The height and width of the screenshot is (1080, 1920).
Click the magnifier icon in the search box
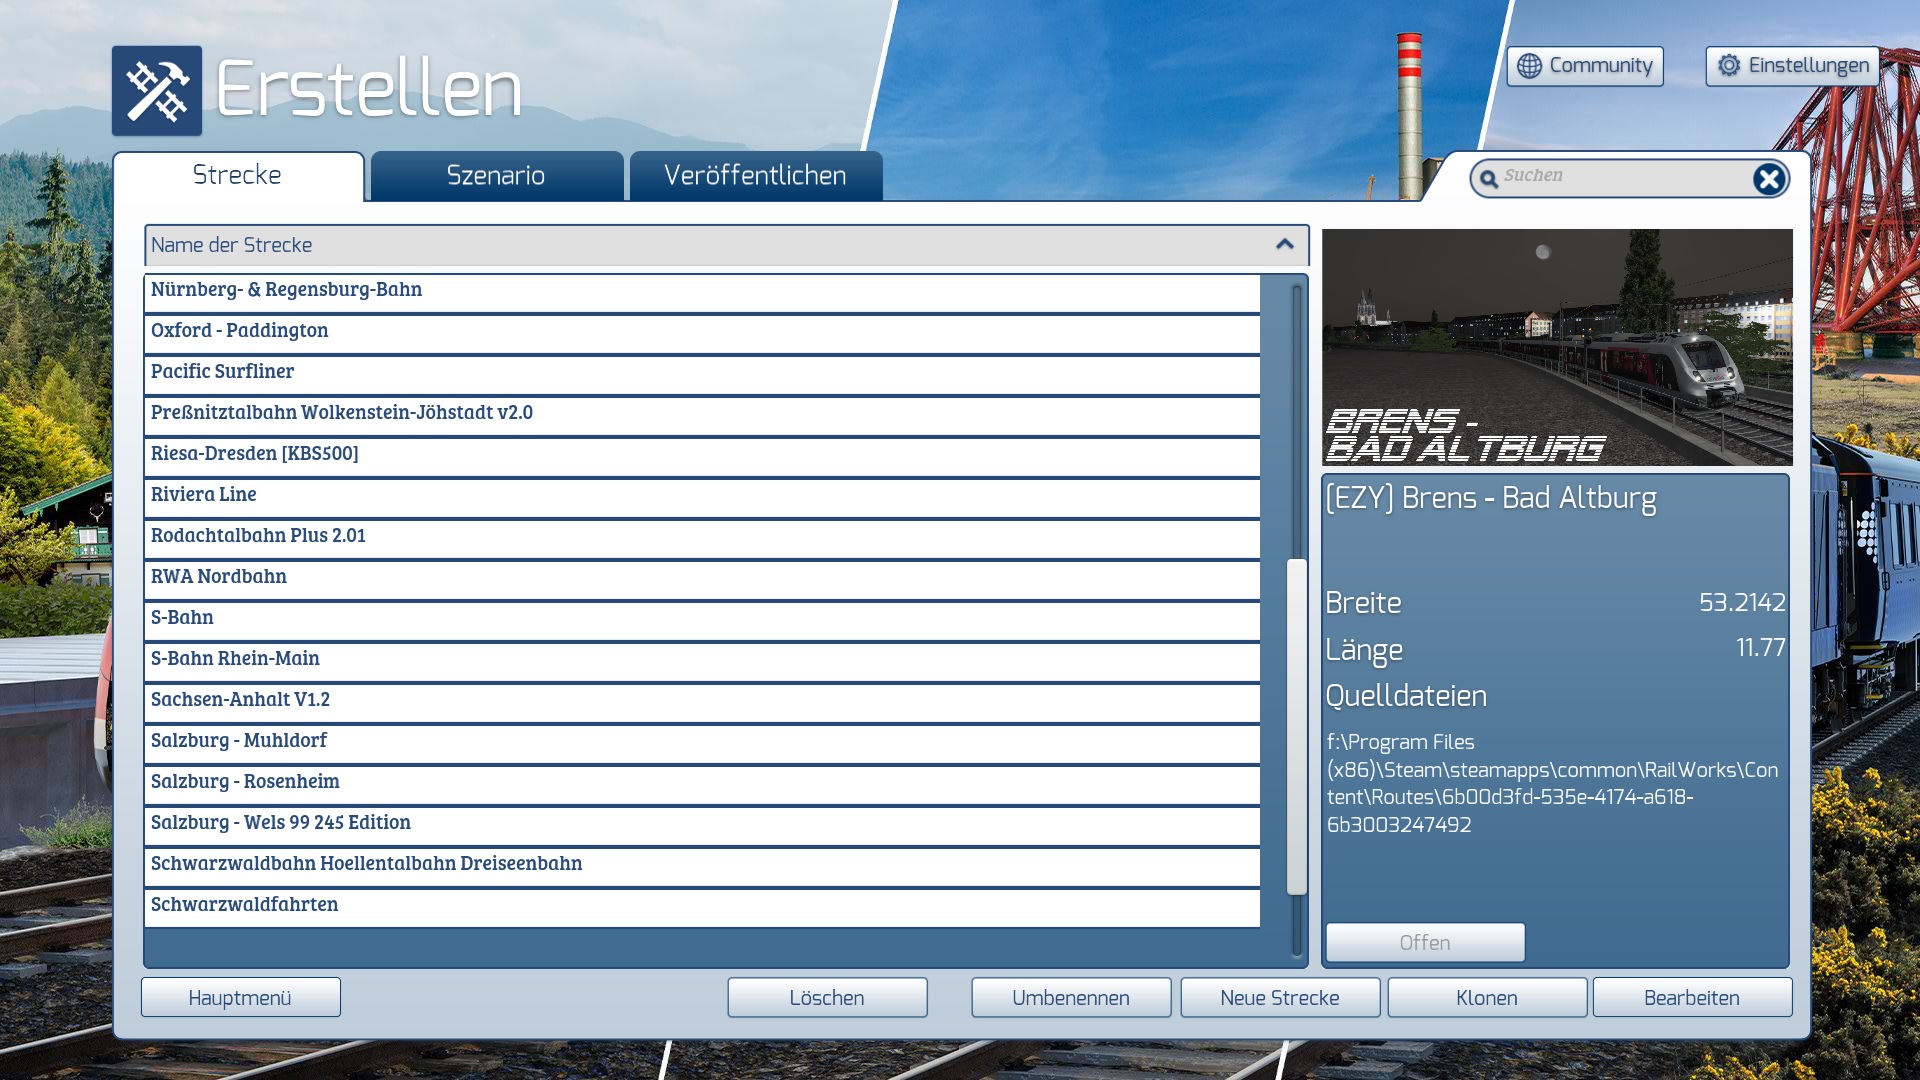pyautogui.click(x=1489, y=179)
